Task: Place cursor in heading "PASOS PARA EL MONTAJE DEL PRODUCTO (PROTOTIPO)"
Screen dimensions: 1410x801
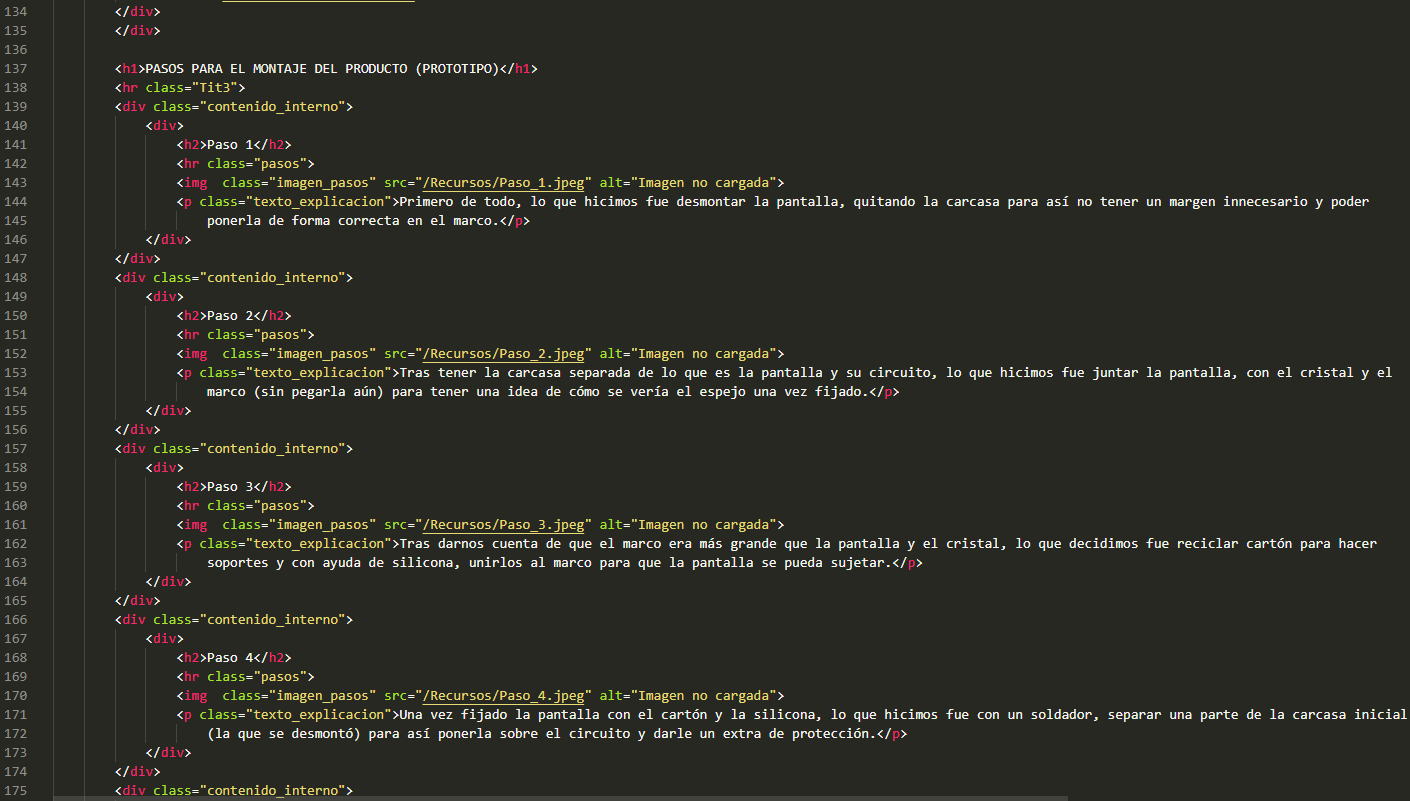Action: click(x=322, y=68)
